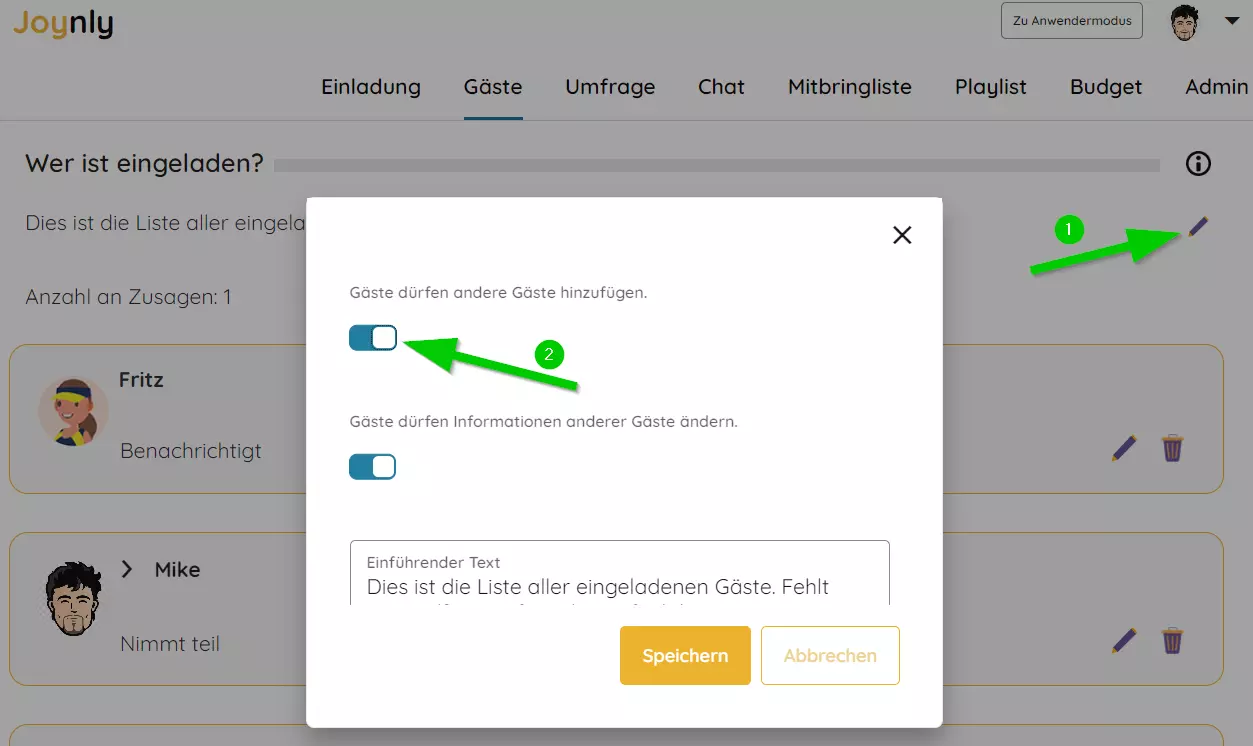Click the 'Nimmt teil' status text
1253x746 pixels.
coord(170,644)
